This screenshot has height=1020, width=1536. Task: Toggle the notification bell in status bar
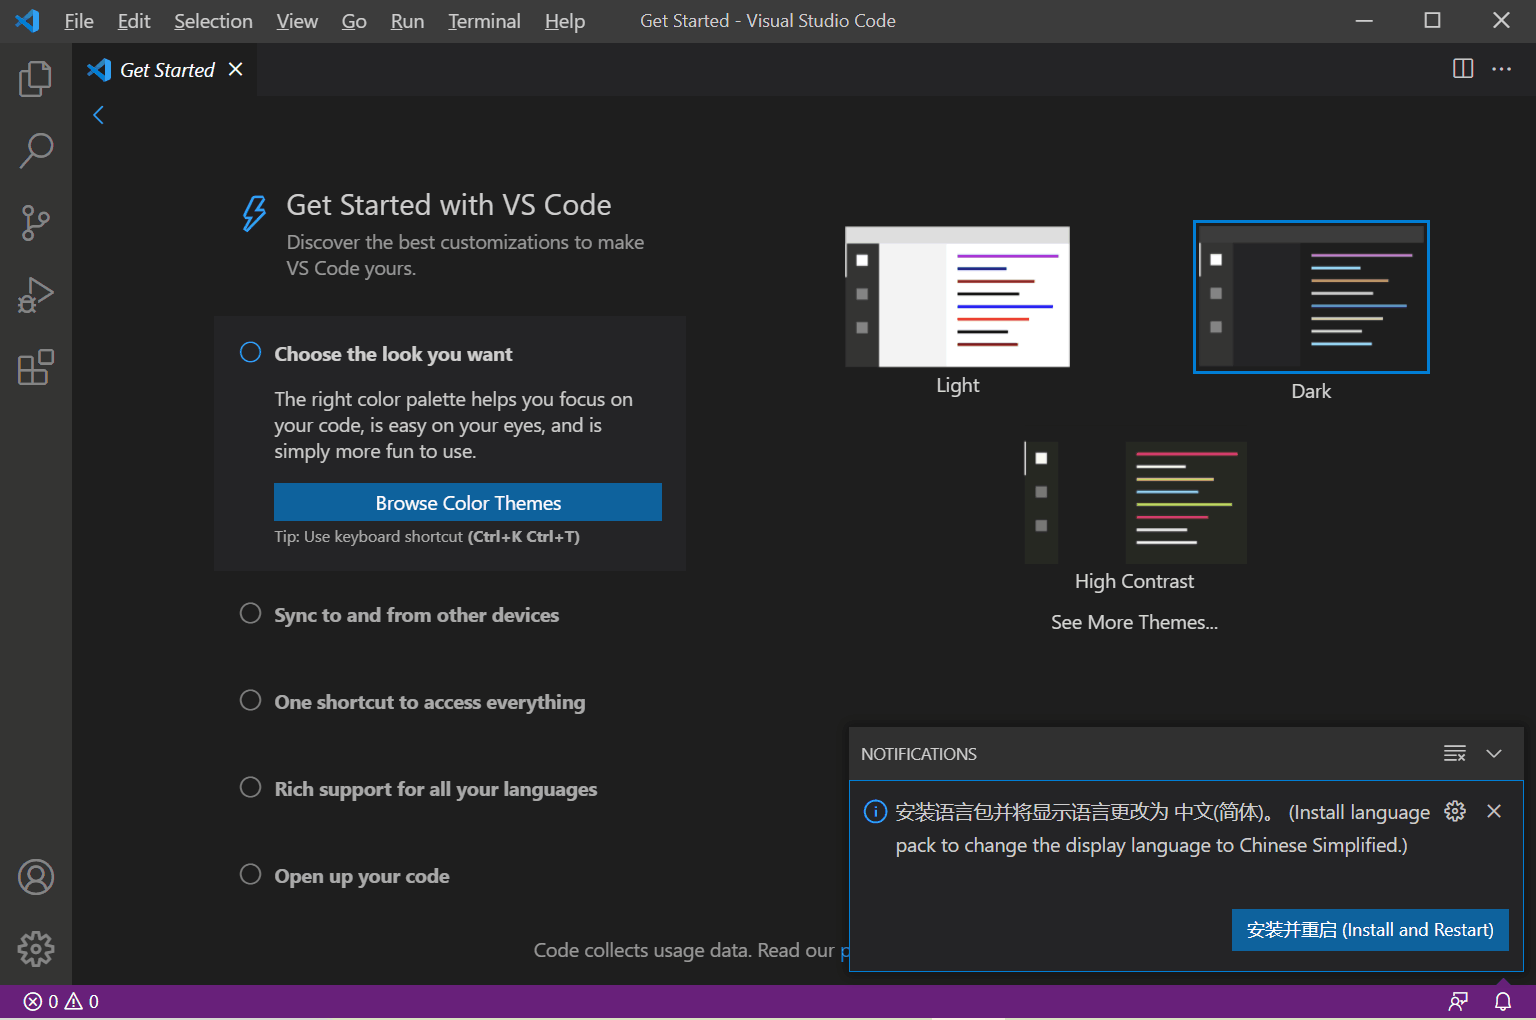[1502, 1001]
